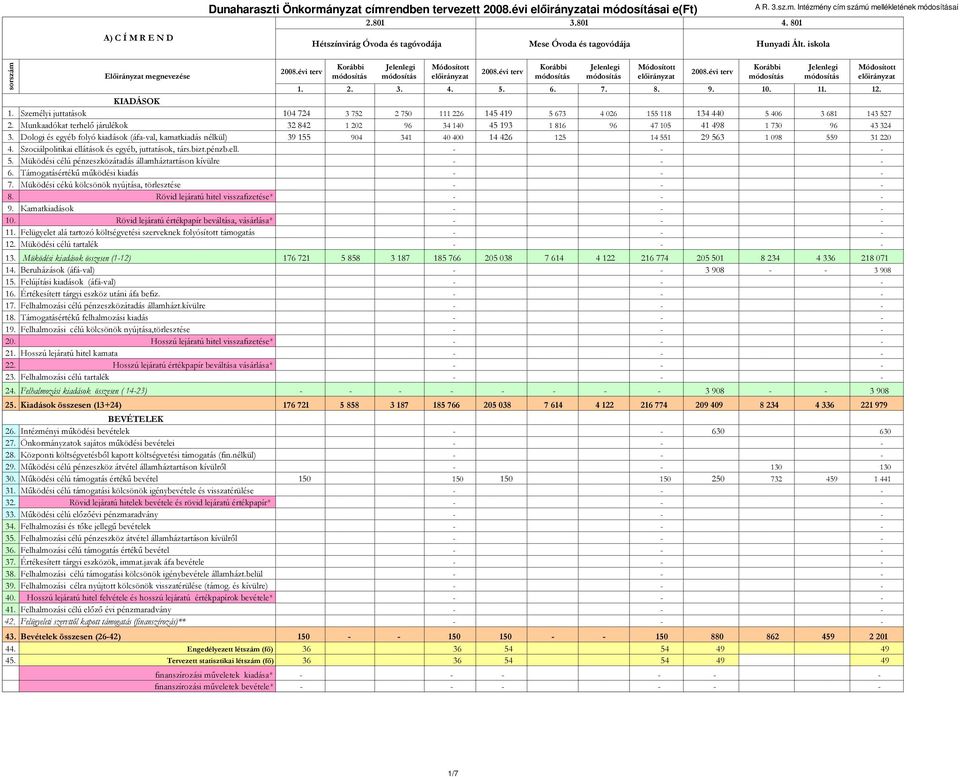Select the "Mese Óvoda és tagovódája" column header
960x777 pixels.
(x=579, y=44)
